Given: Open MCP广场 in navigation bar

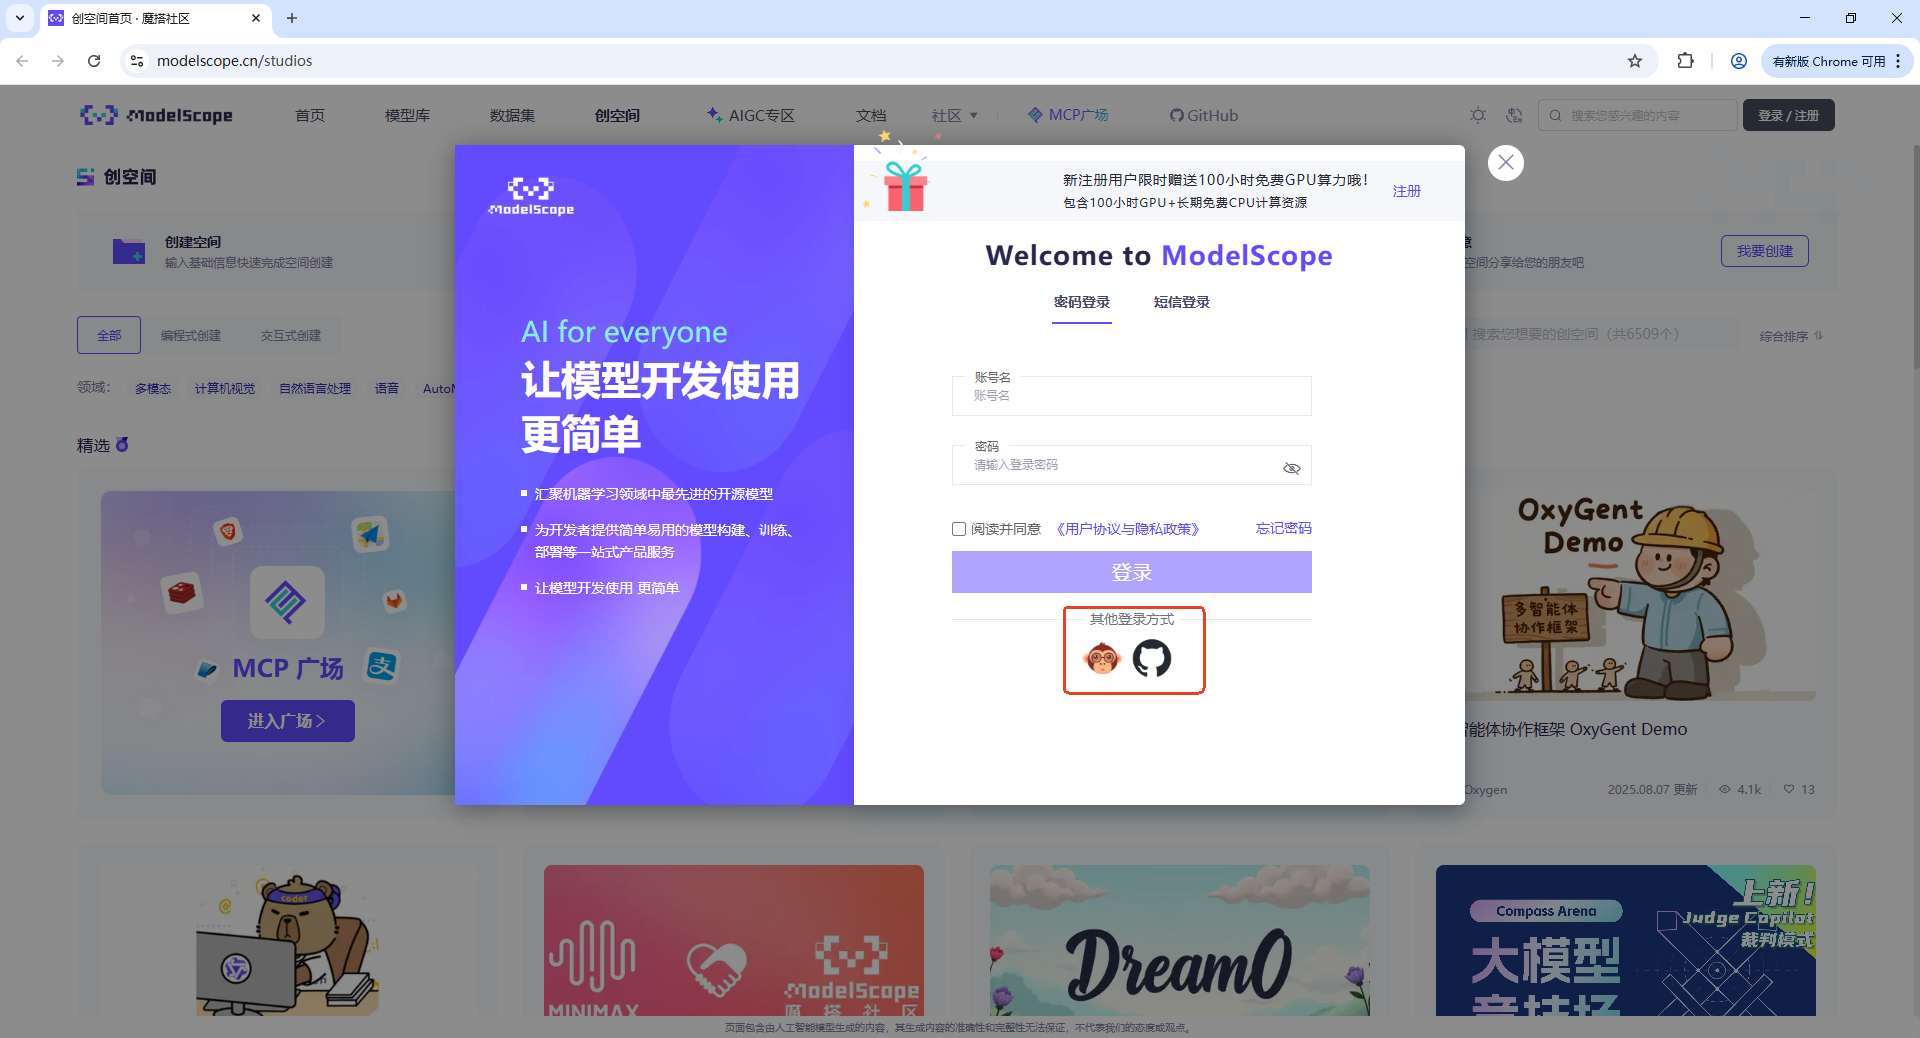Looking at the screenshot, I should tap(1068, 115).
